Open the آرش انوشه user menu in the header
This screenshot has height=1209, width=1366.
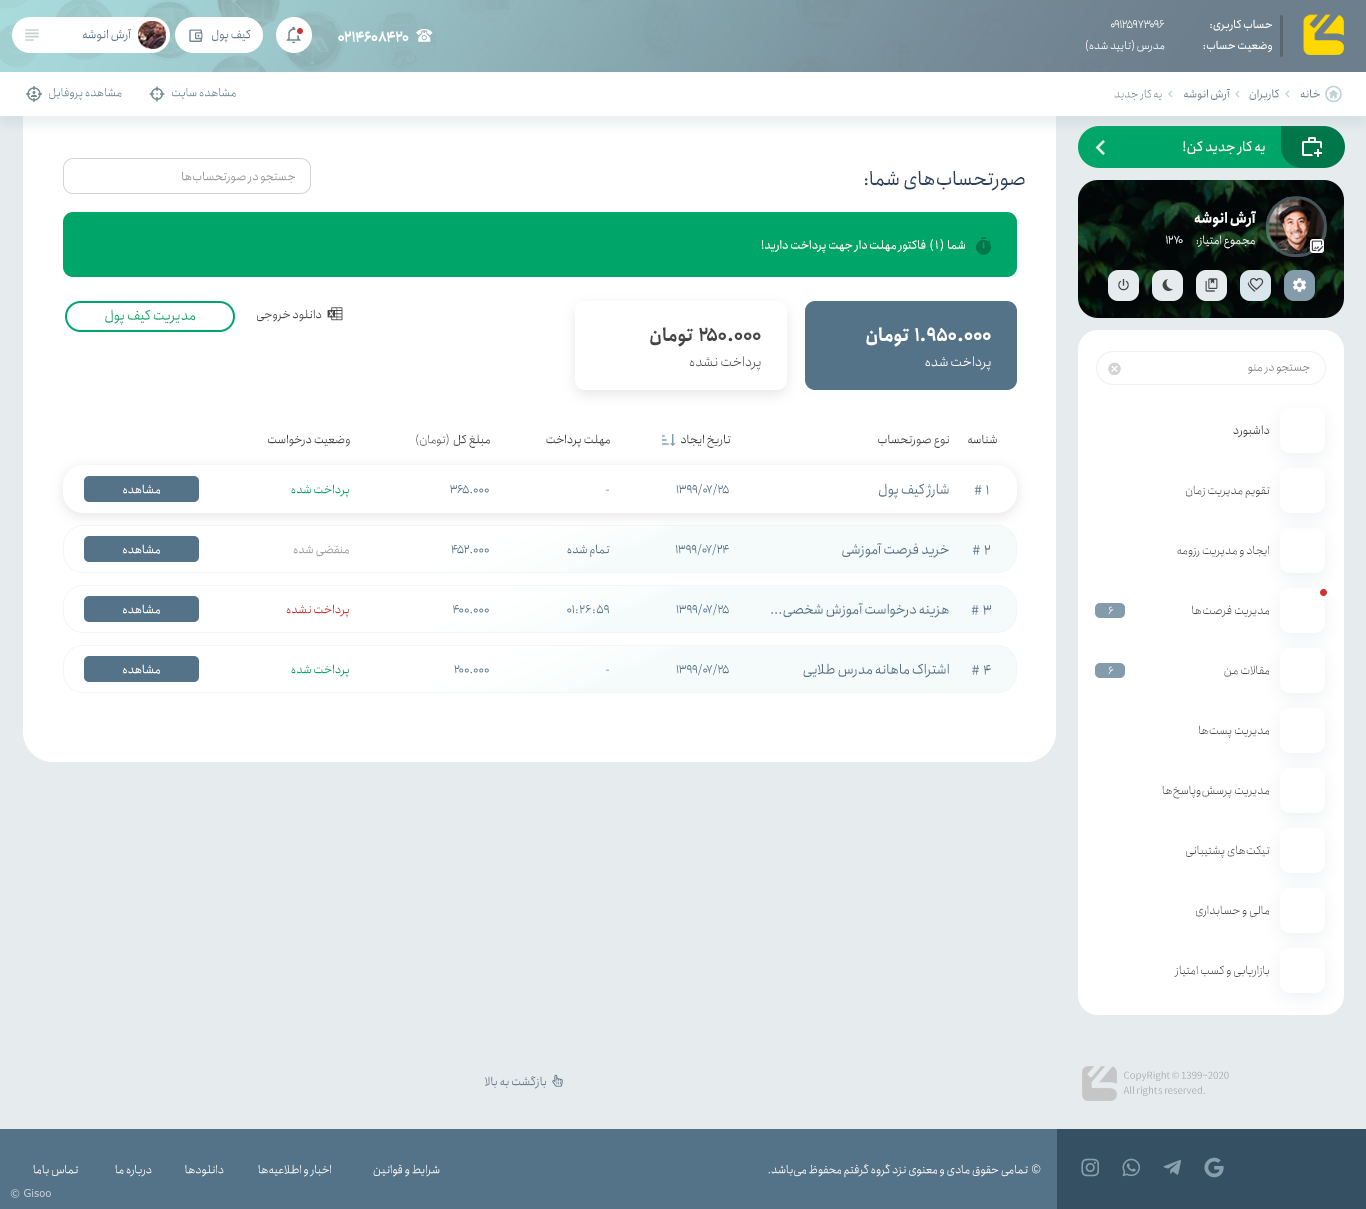pos(122,35)
